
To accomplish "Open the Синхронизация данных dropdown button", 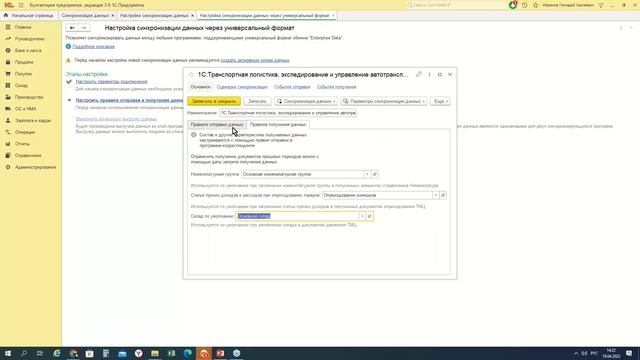I will tap(305, 101).
